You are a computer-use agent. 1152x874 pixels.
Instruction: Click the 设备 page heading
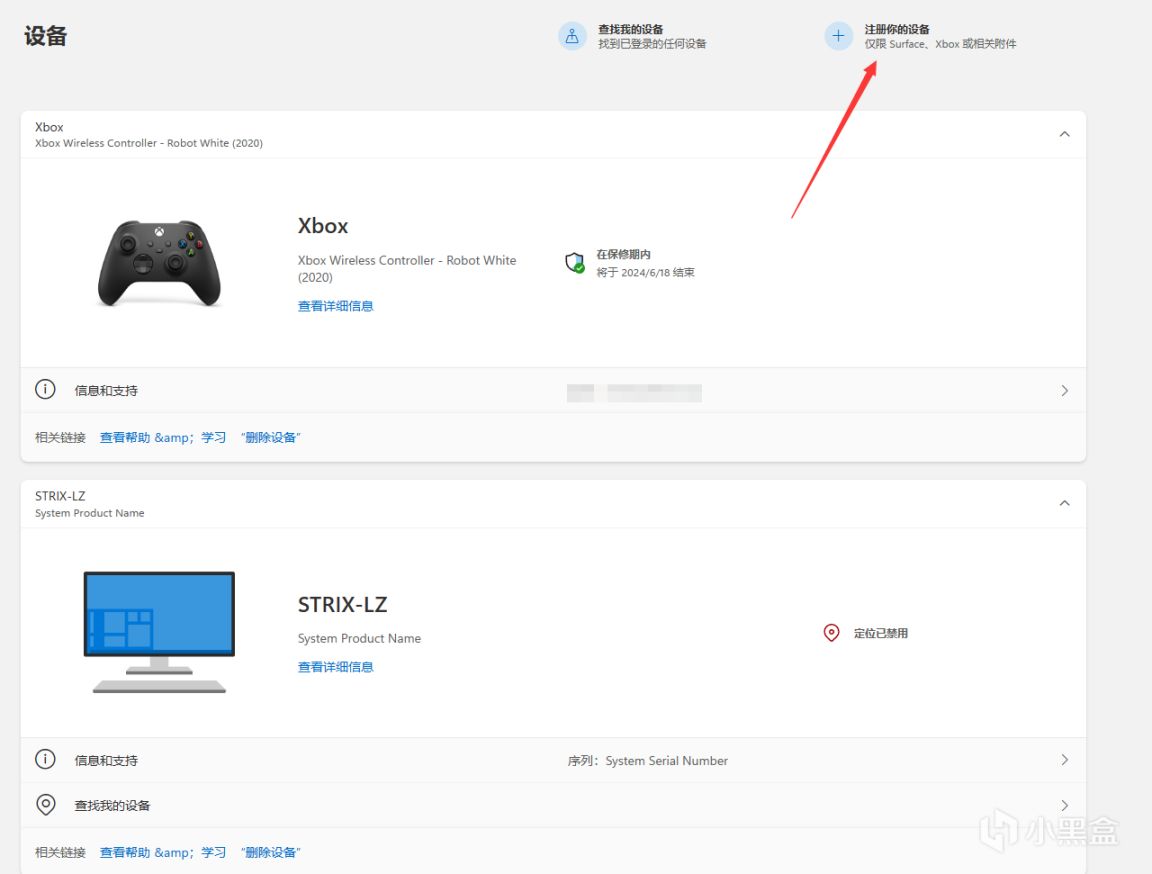(46, 36)
